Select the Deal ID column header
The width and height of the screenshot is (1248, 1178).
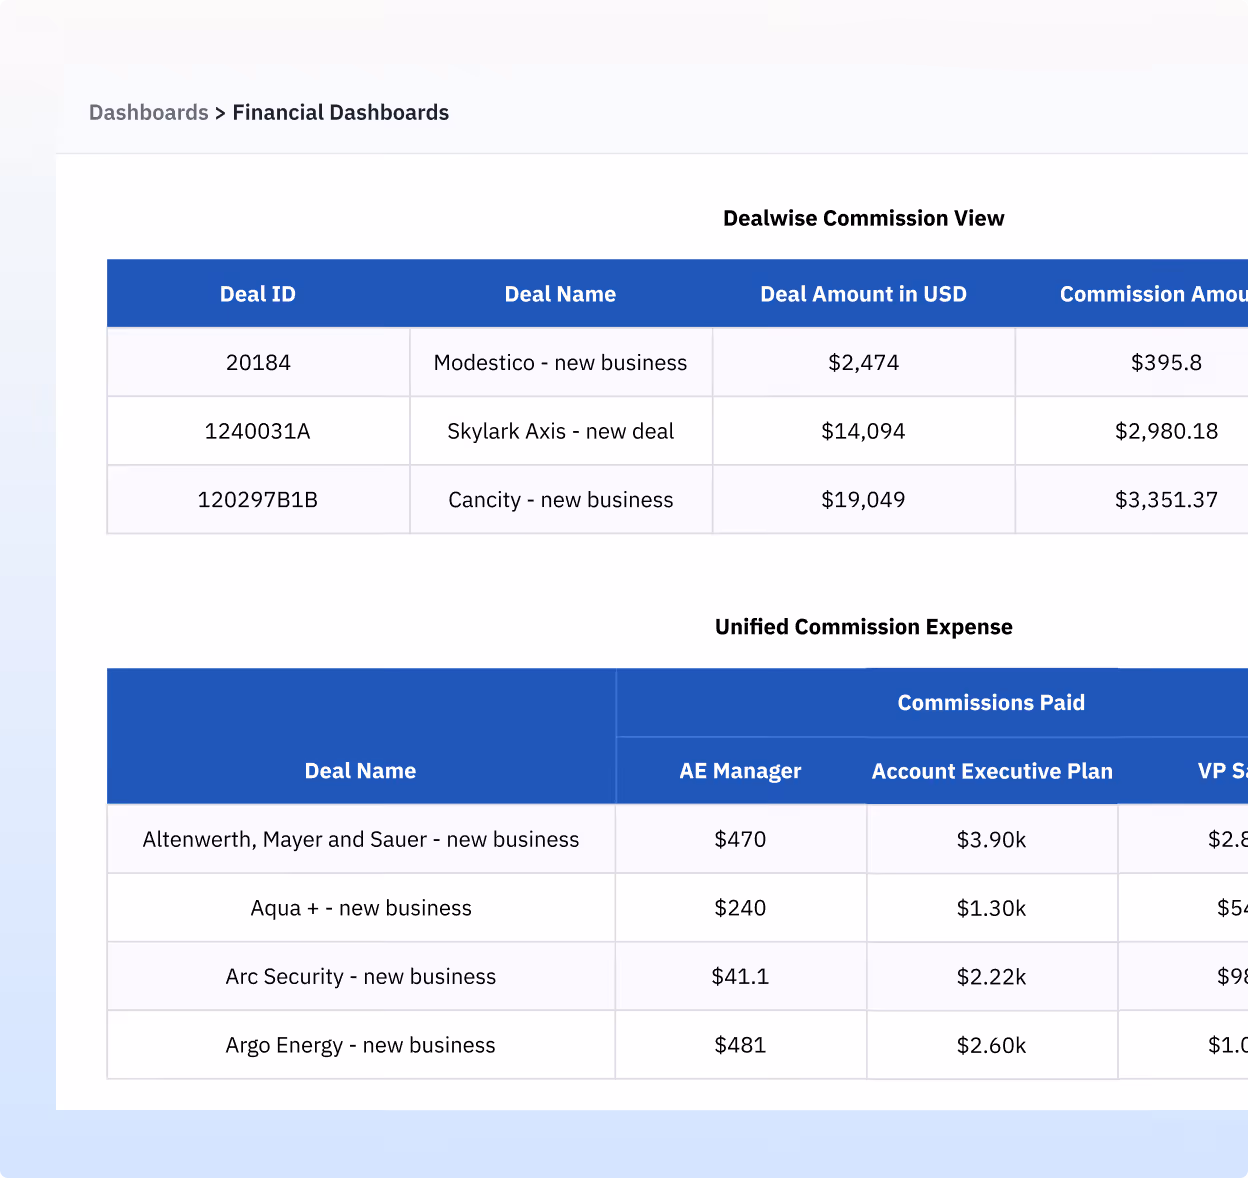(258, 294)
